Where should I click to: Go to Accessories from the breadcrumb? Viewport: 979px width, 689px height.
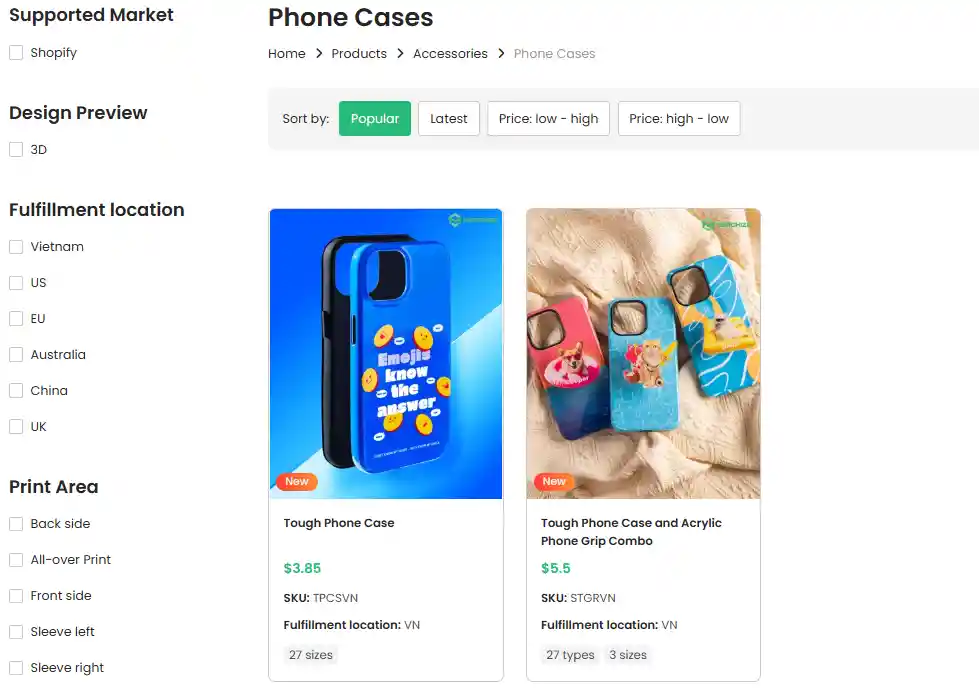pyautogui.click(x=450, y=53)
